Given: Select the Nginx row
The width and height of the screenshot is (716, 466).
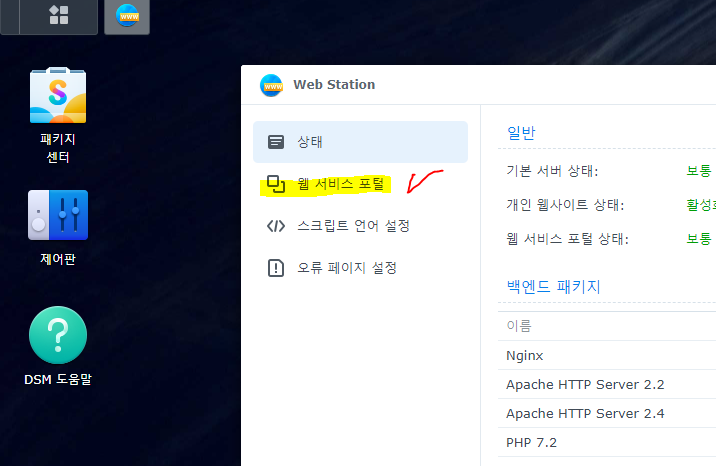Looking at the screenshot, I should [x=607, y=356].
